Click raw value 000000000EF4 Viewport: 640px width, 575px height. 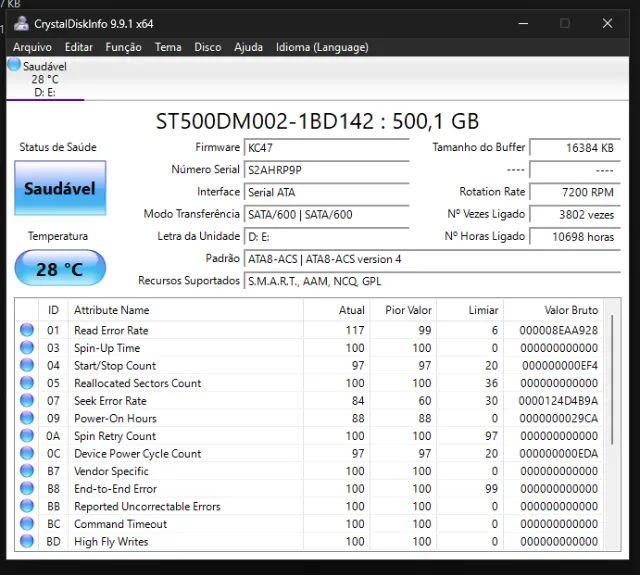click(x=560, y=365)
